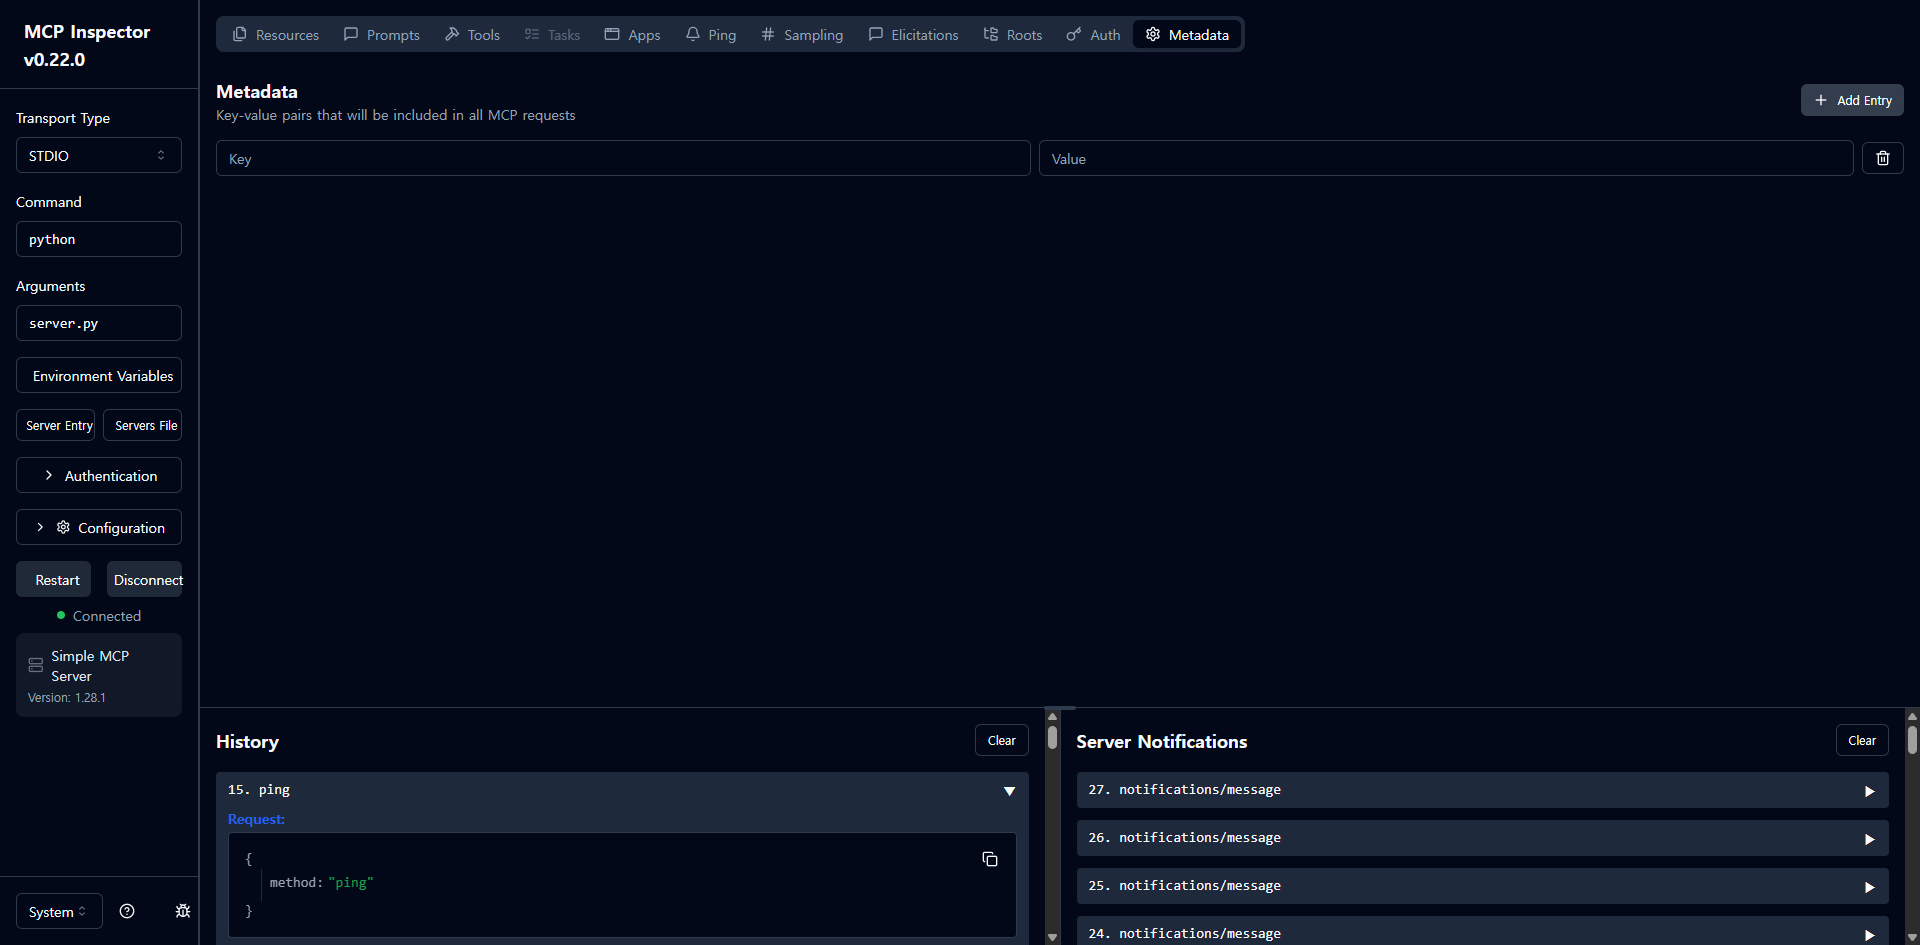Viewport: 1920px width, 945px height.
Task: Copy the ping request JSON
Action: point(990,859)
